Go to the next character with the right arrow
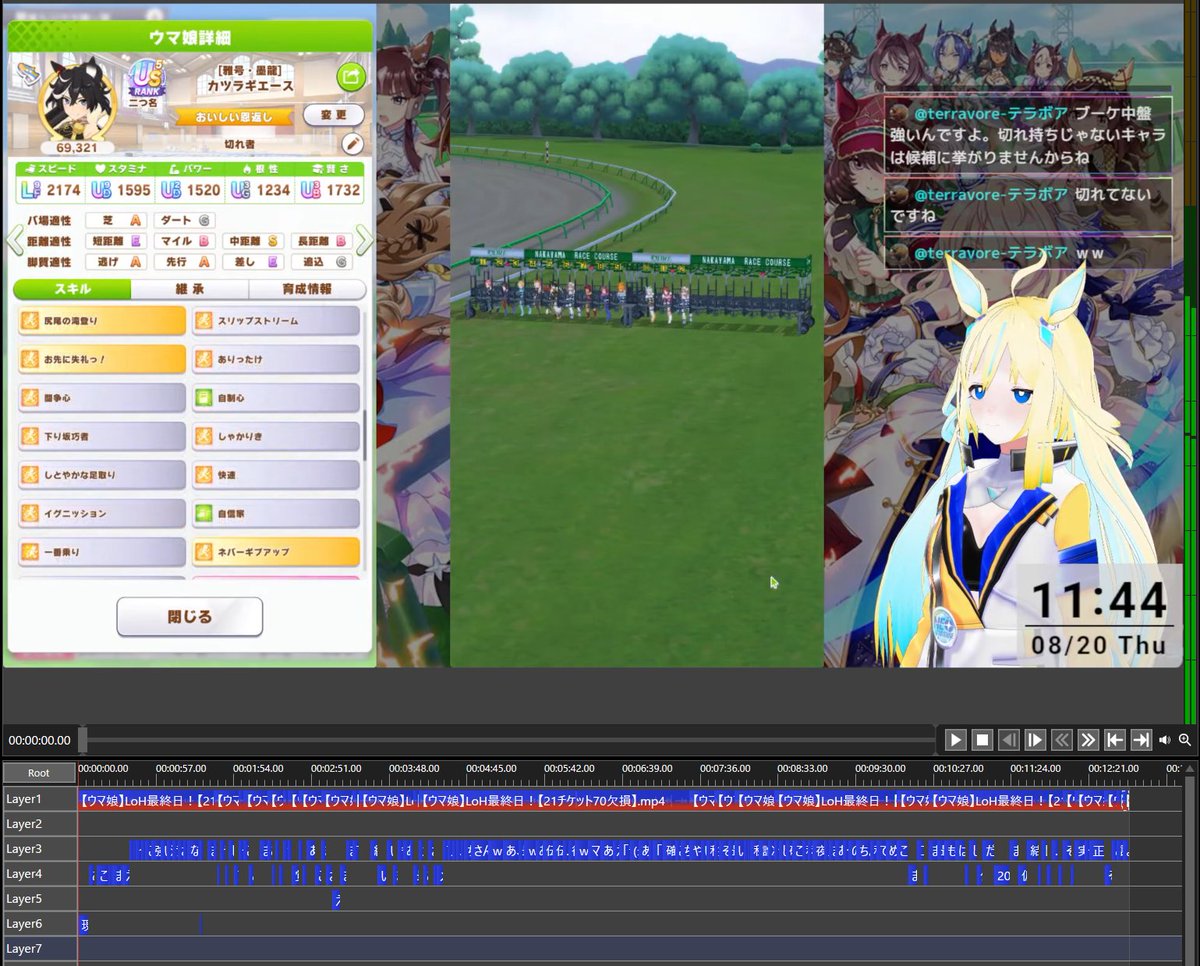This screenshot has width=1200, height=966. [x=365, y=240]
